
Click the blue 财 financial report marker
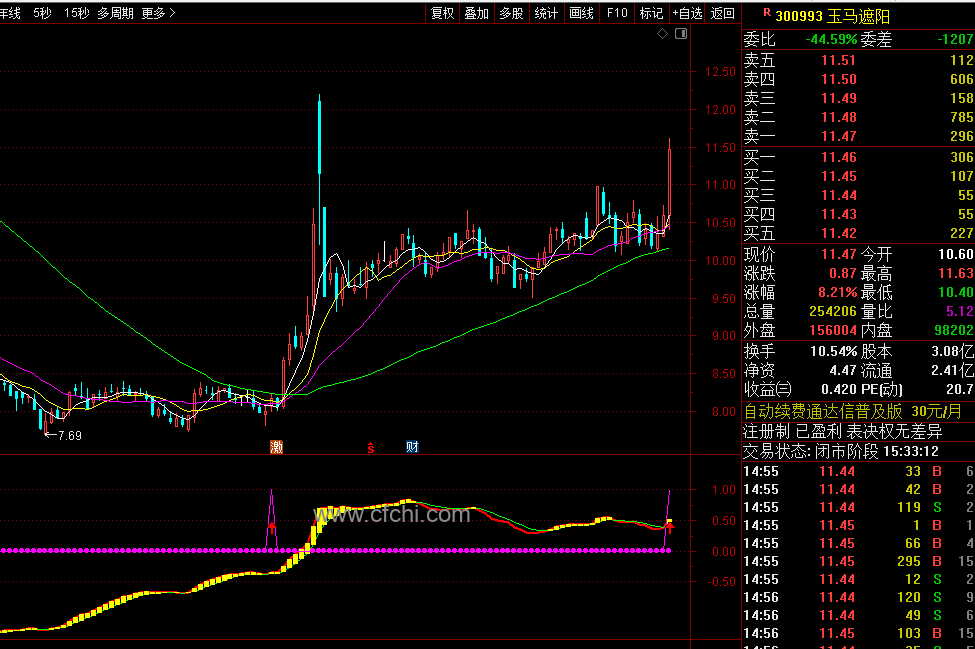(412, 446)
